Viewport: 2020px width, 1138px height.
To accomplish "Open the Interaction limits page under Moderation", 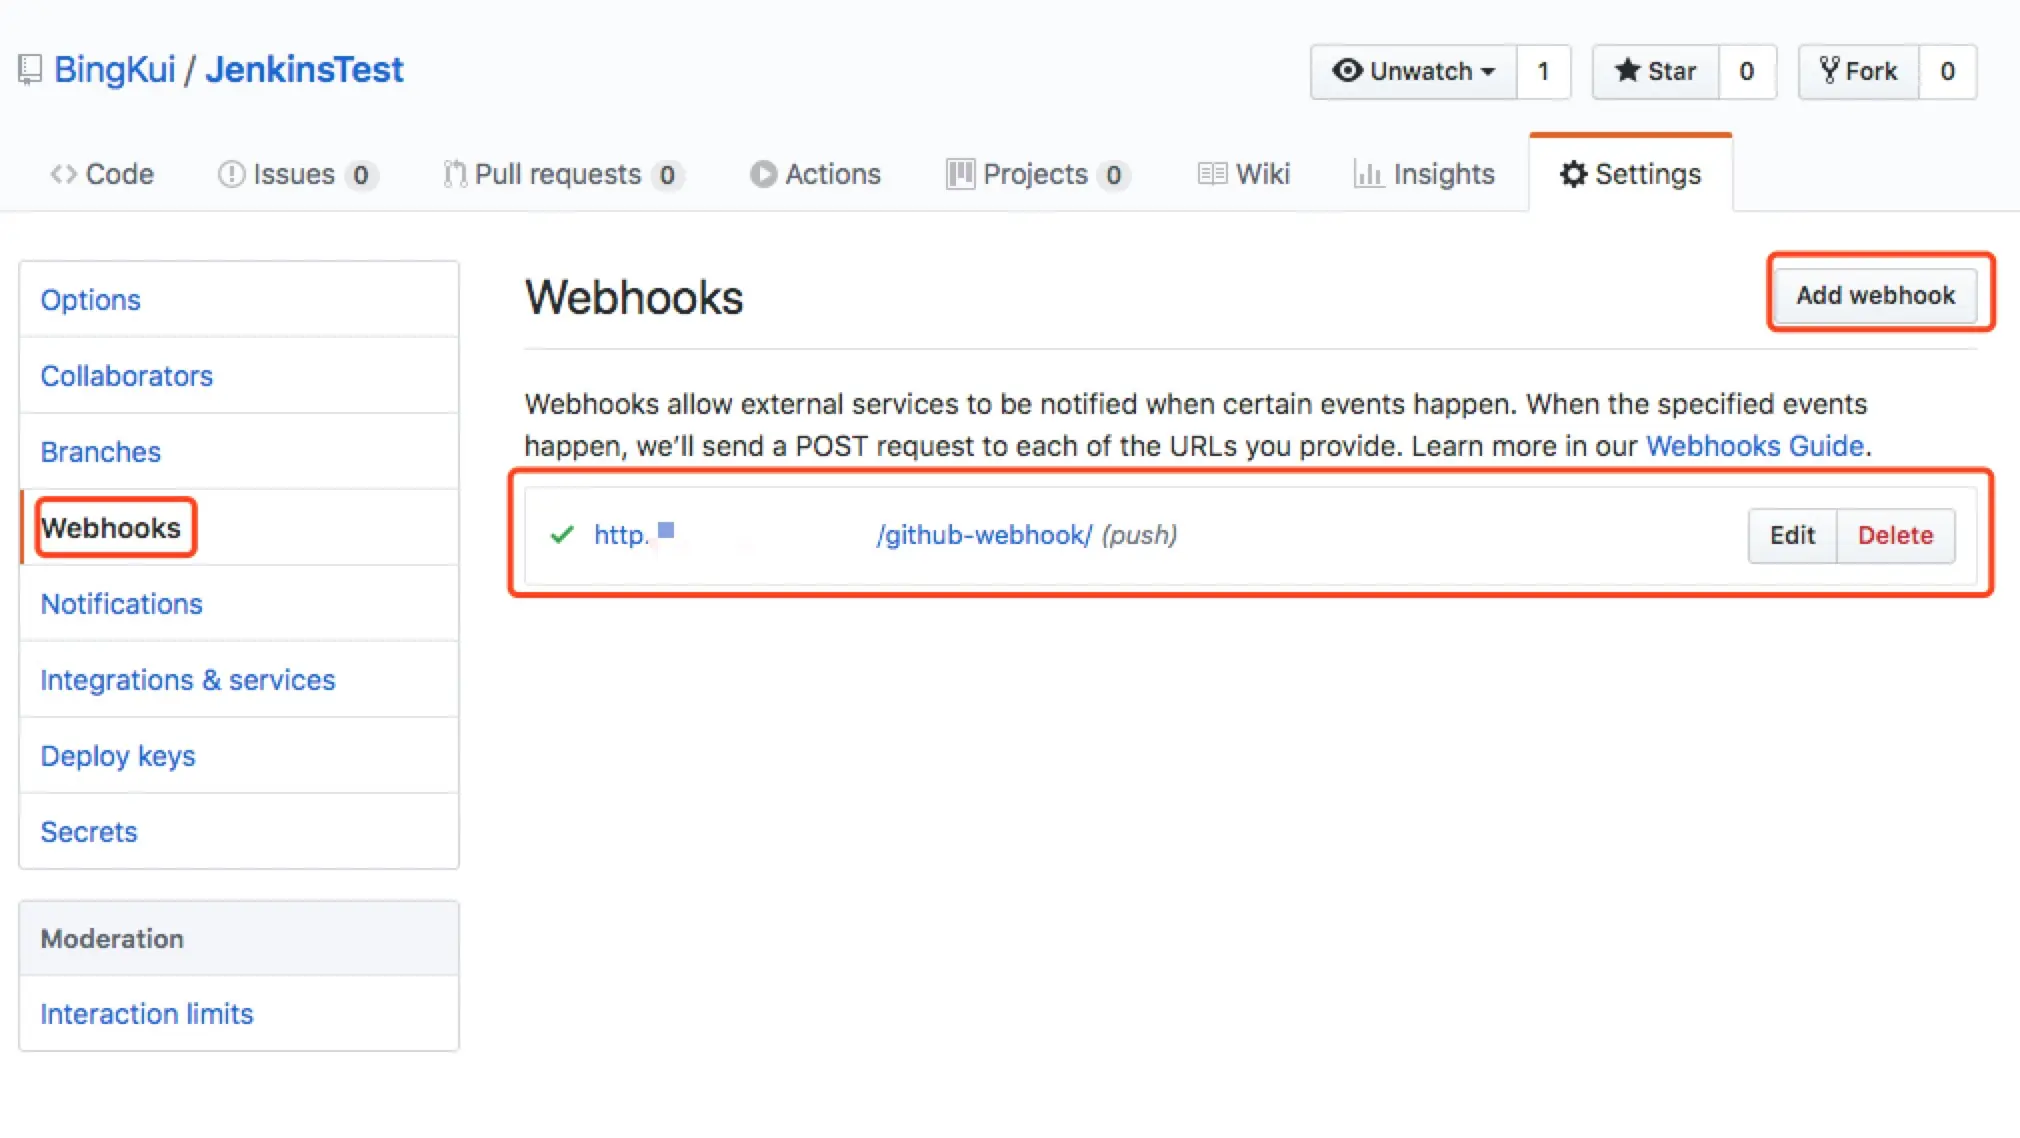I will (146, 1014).
